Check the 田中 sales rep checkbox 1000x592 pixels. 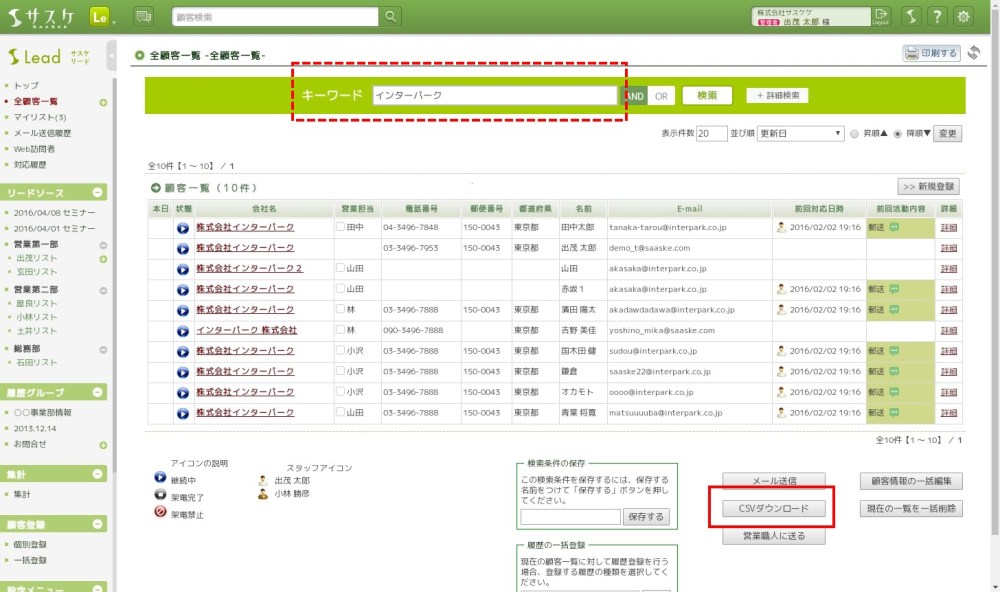pos(341,227)
